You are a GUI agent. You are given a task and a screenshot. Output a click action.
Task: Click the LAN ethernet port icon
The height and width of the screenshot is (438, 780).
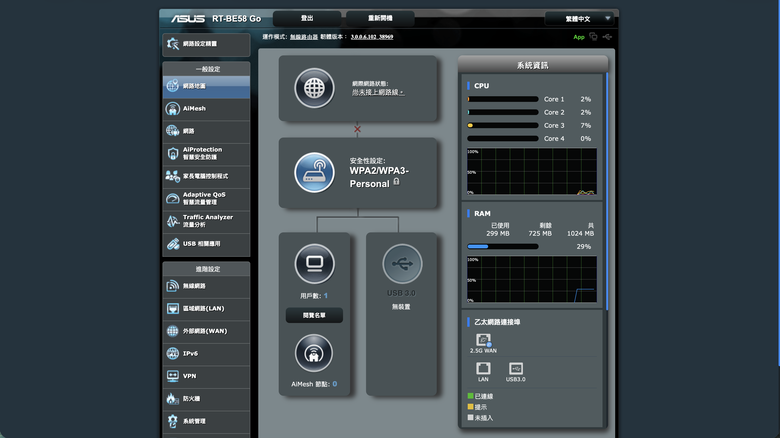coord(483,369)
